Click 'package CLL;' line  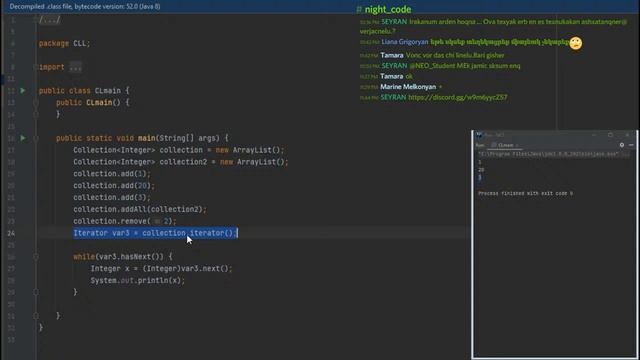(64, 43)
